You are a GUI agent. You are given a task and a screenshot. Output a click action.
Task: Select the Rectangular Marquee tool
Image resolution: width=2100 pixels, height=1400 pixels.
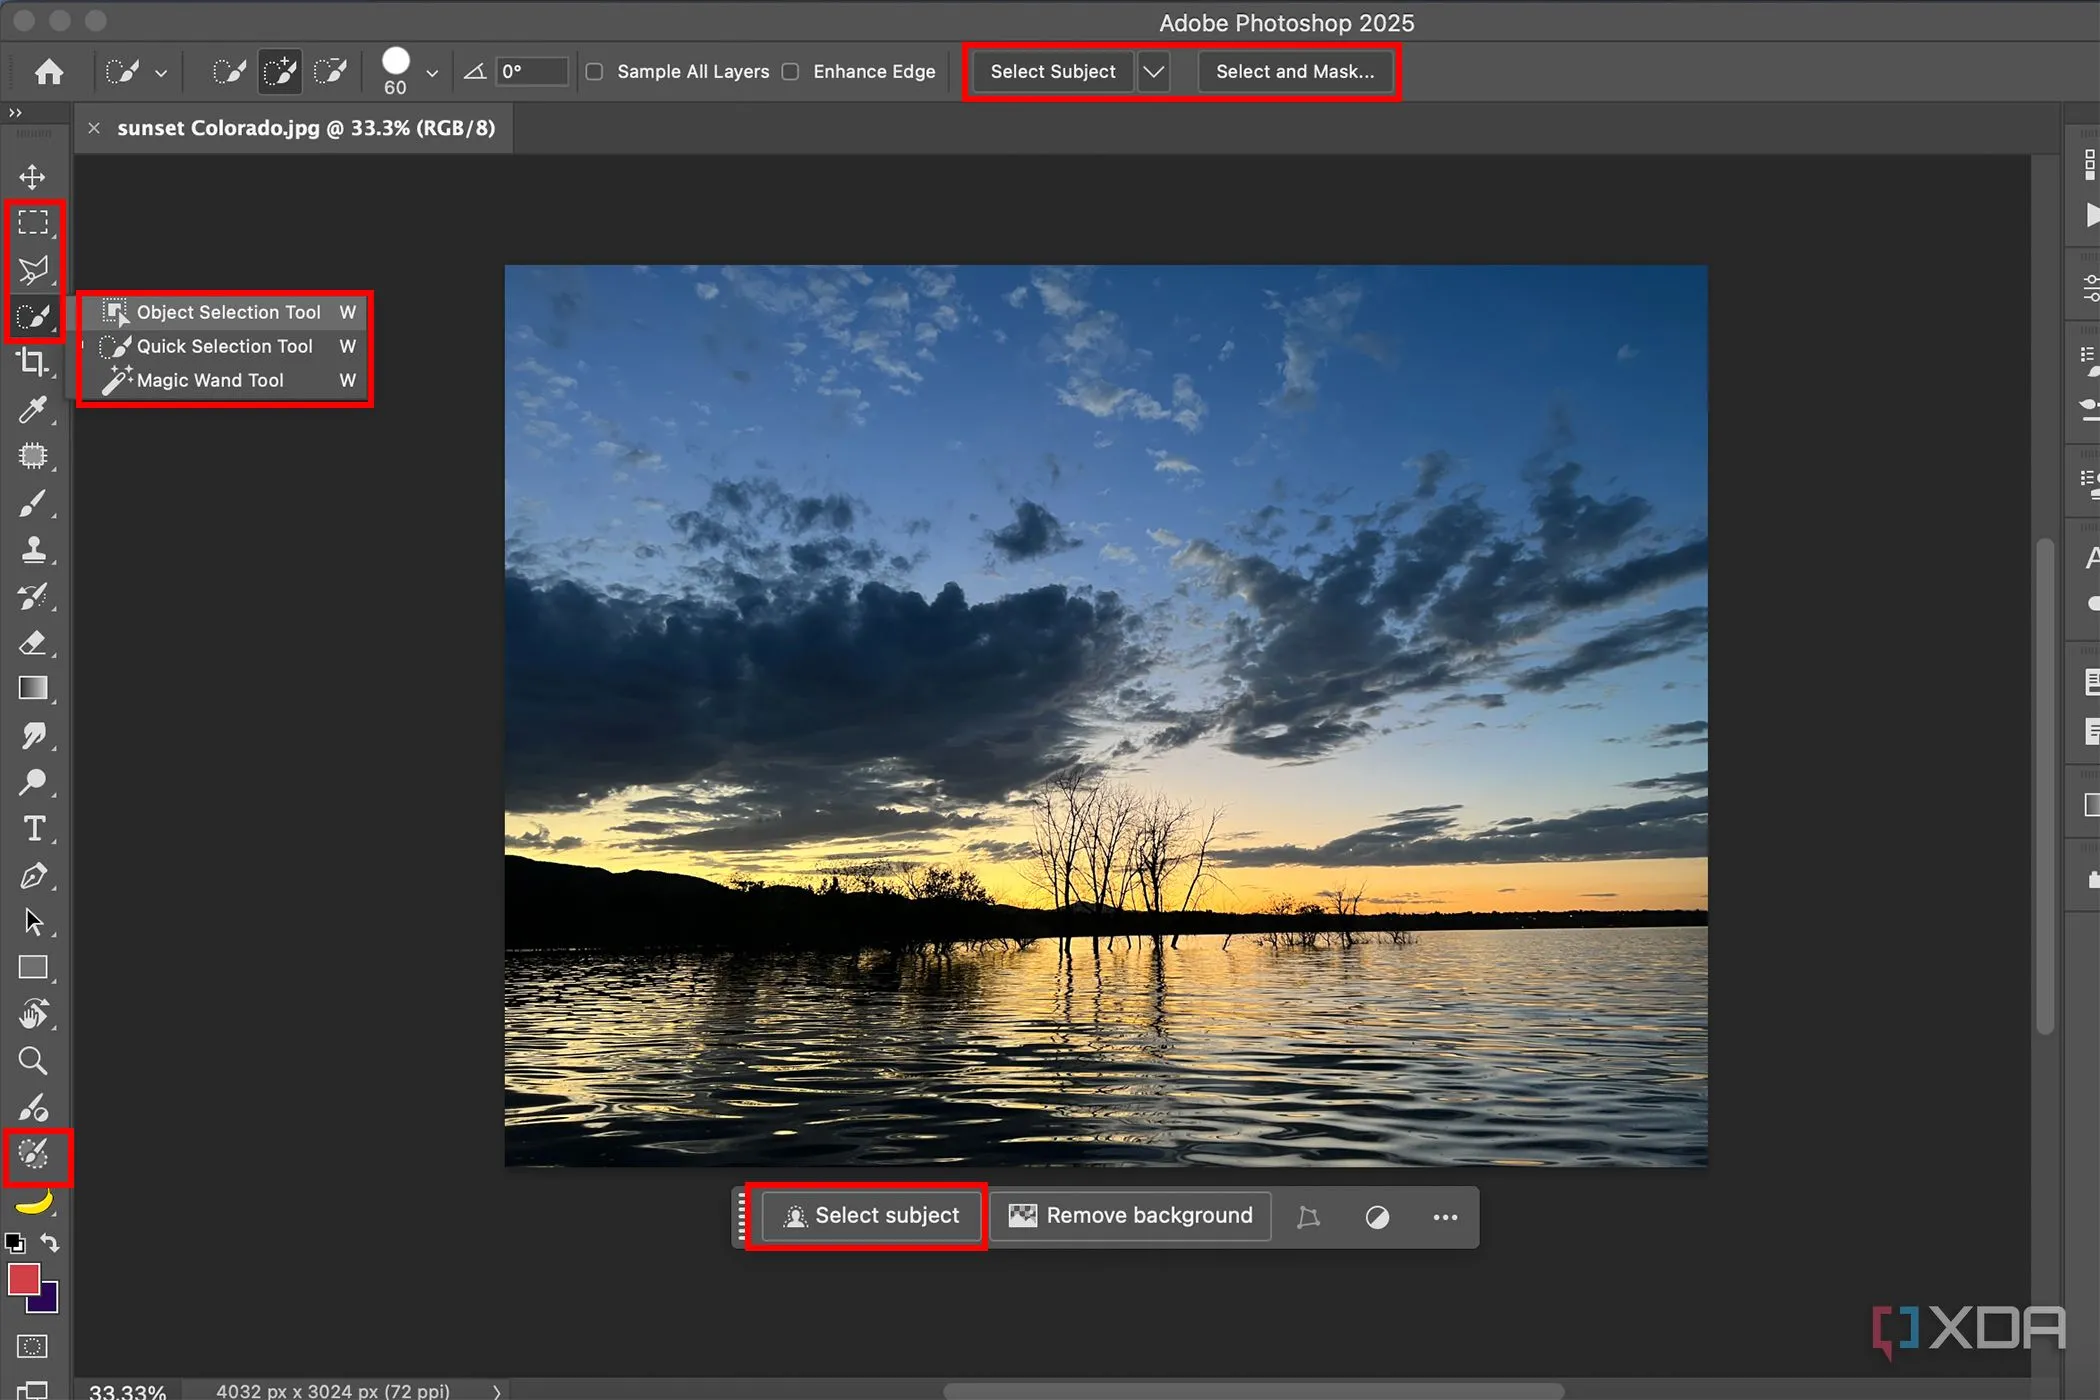[x=33, y=223]
